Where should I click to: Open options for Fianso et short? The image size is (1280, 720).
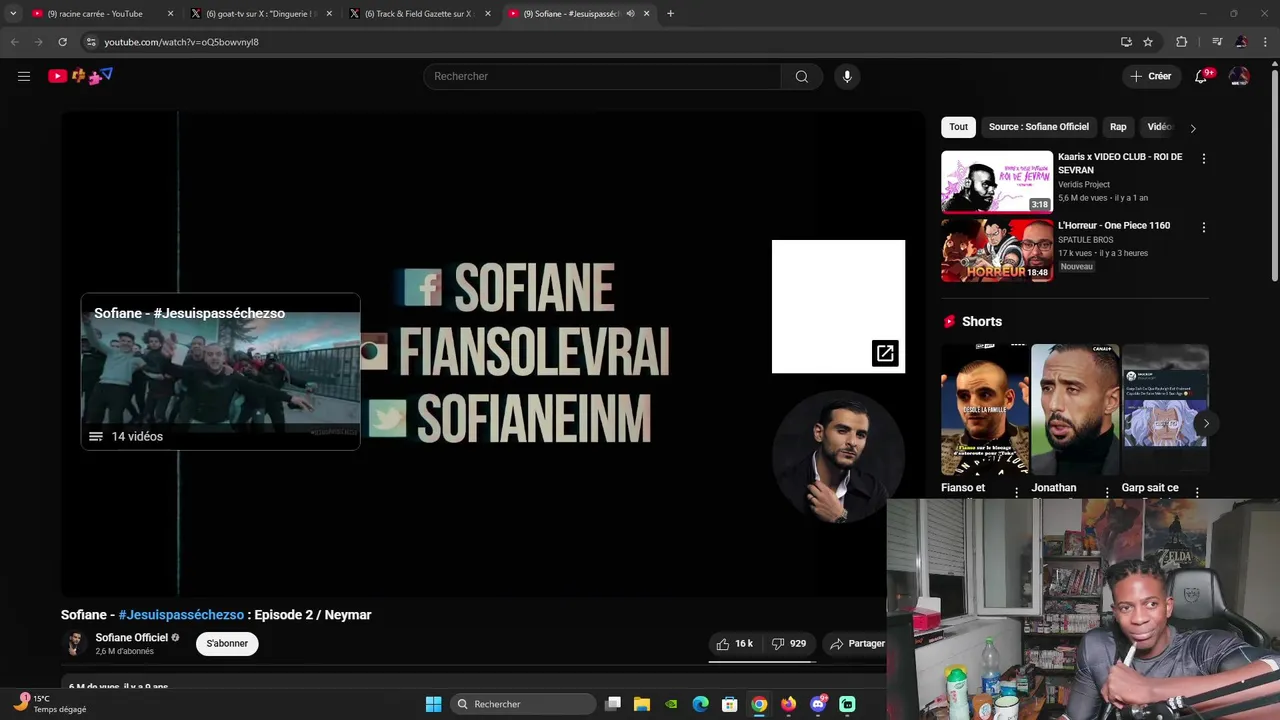(x=1017, y=492)
